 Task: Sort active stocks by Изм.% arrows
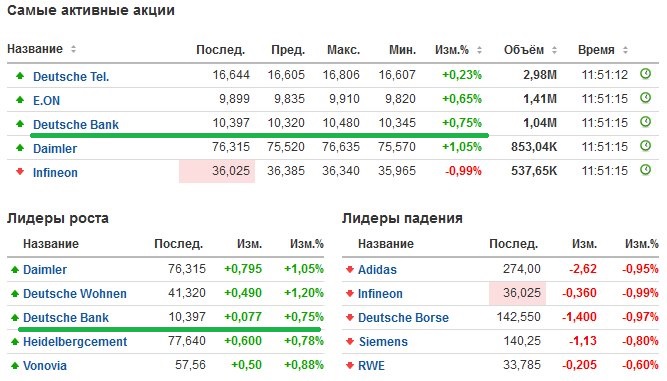click(x=479, y=50)
